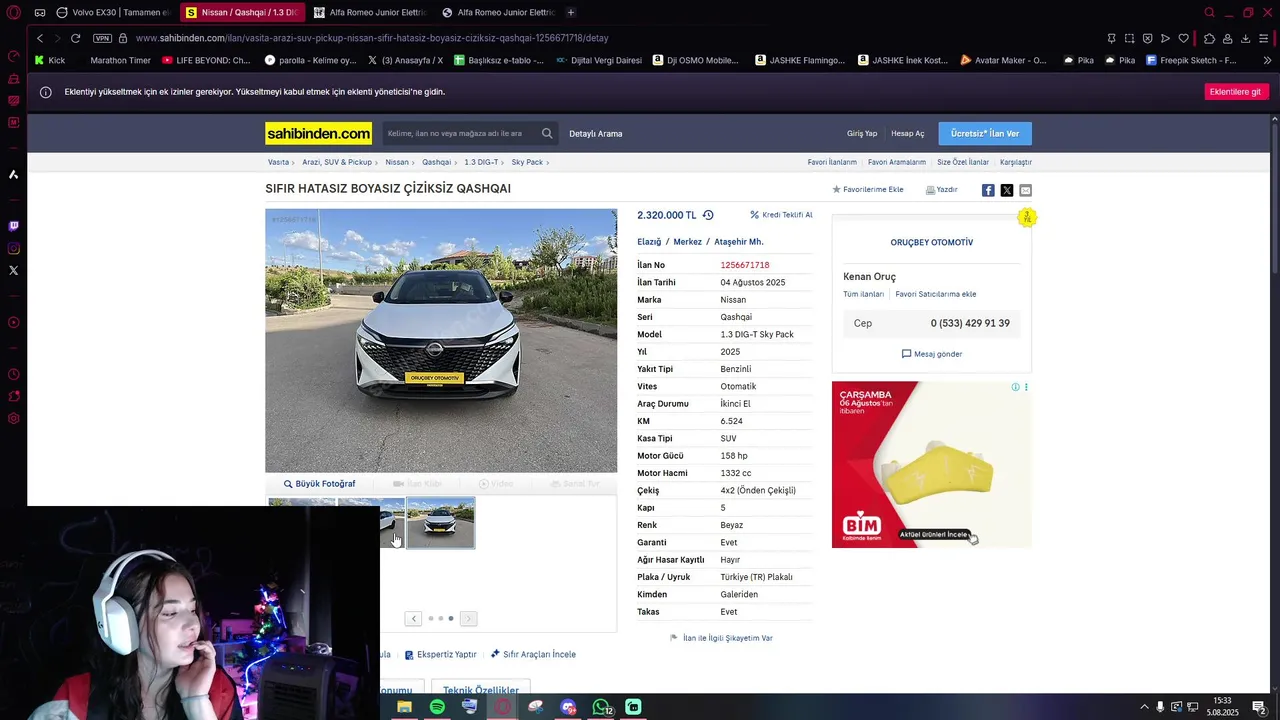Image resolution: width=1280 pixels, height=720 pixels.
Task: Bookmark page with the heart icon
Action: tap(1183, 38)
